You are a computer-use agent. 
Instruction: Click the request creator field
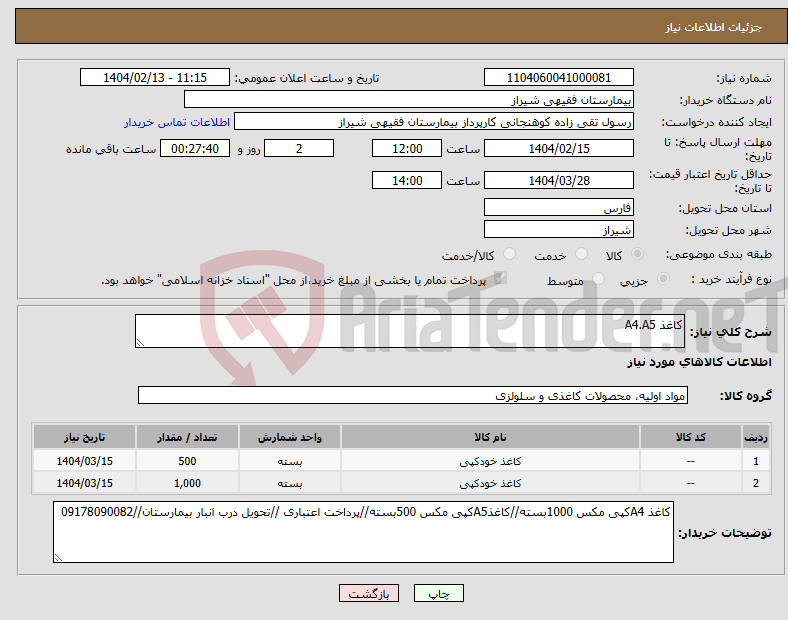coord(434,122)
